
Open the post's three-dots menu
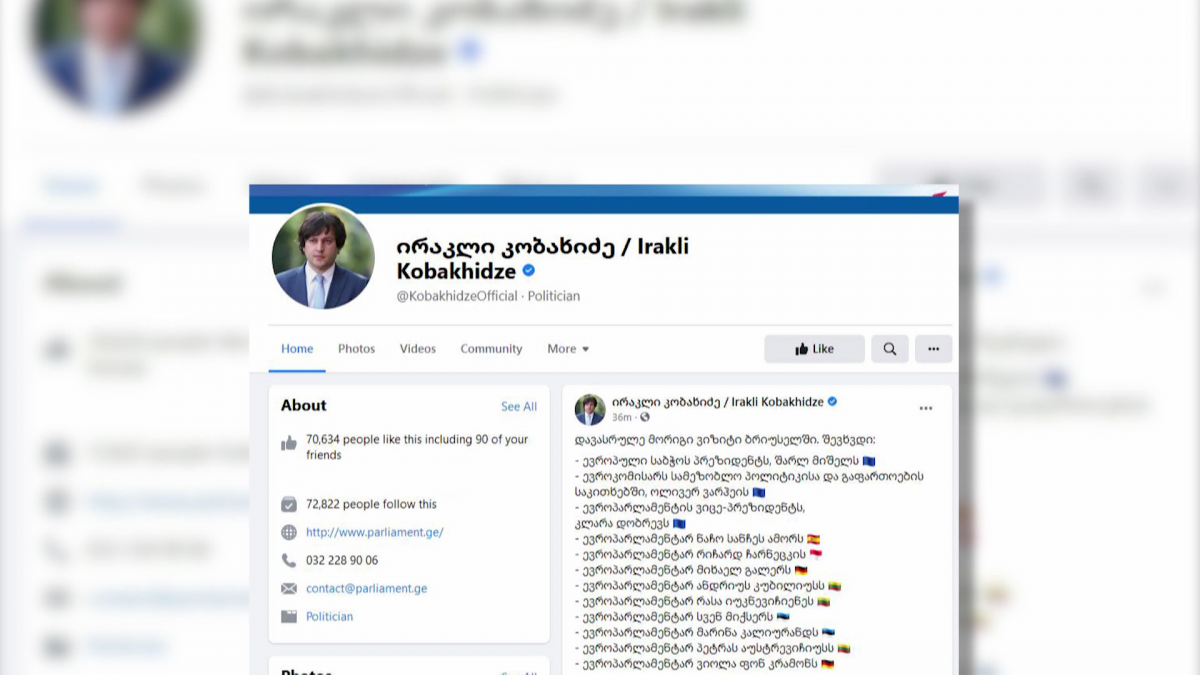point(926,408)
